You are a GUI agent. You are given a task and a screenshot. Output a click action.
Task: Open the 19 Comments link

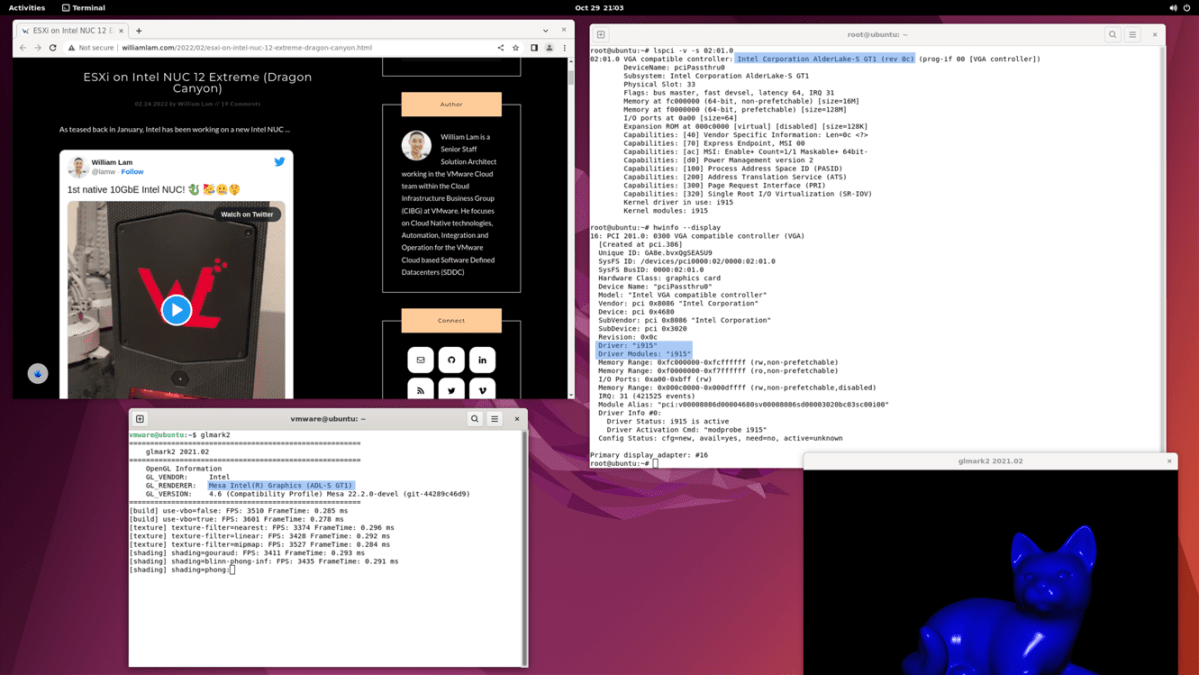coord(241,104)
